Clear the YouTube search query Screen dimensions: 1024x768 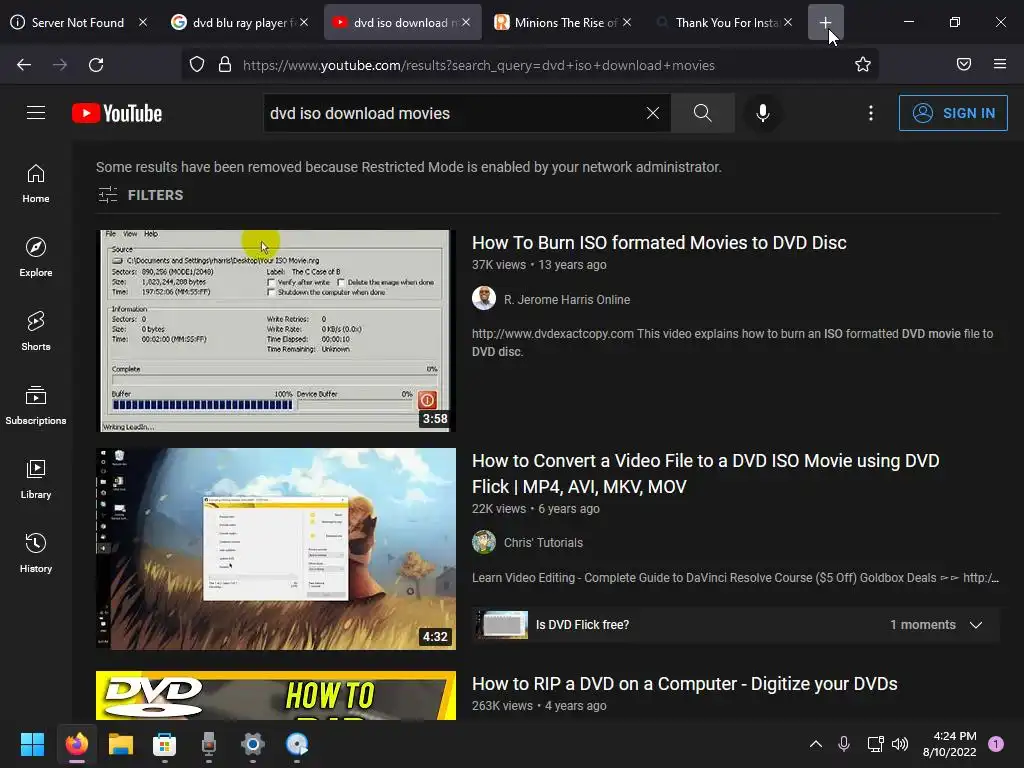tap(652, 114)
